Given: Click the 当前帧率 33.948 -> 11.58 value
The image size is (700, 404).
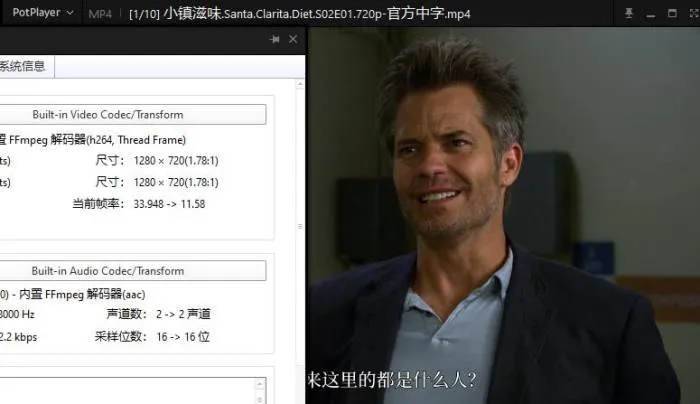Looking at the screenshot, I should [x=169, y=204].
